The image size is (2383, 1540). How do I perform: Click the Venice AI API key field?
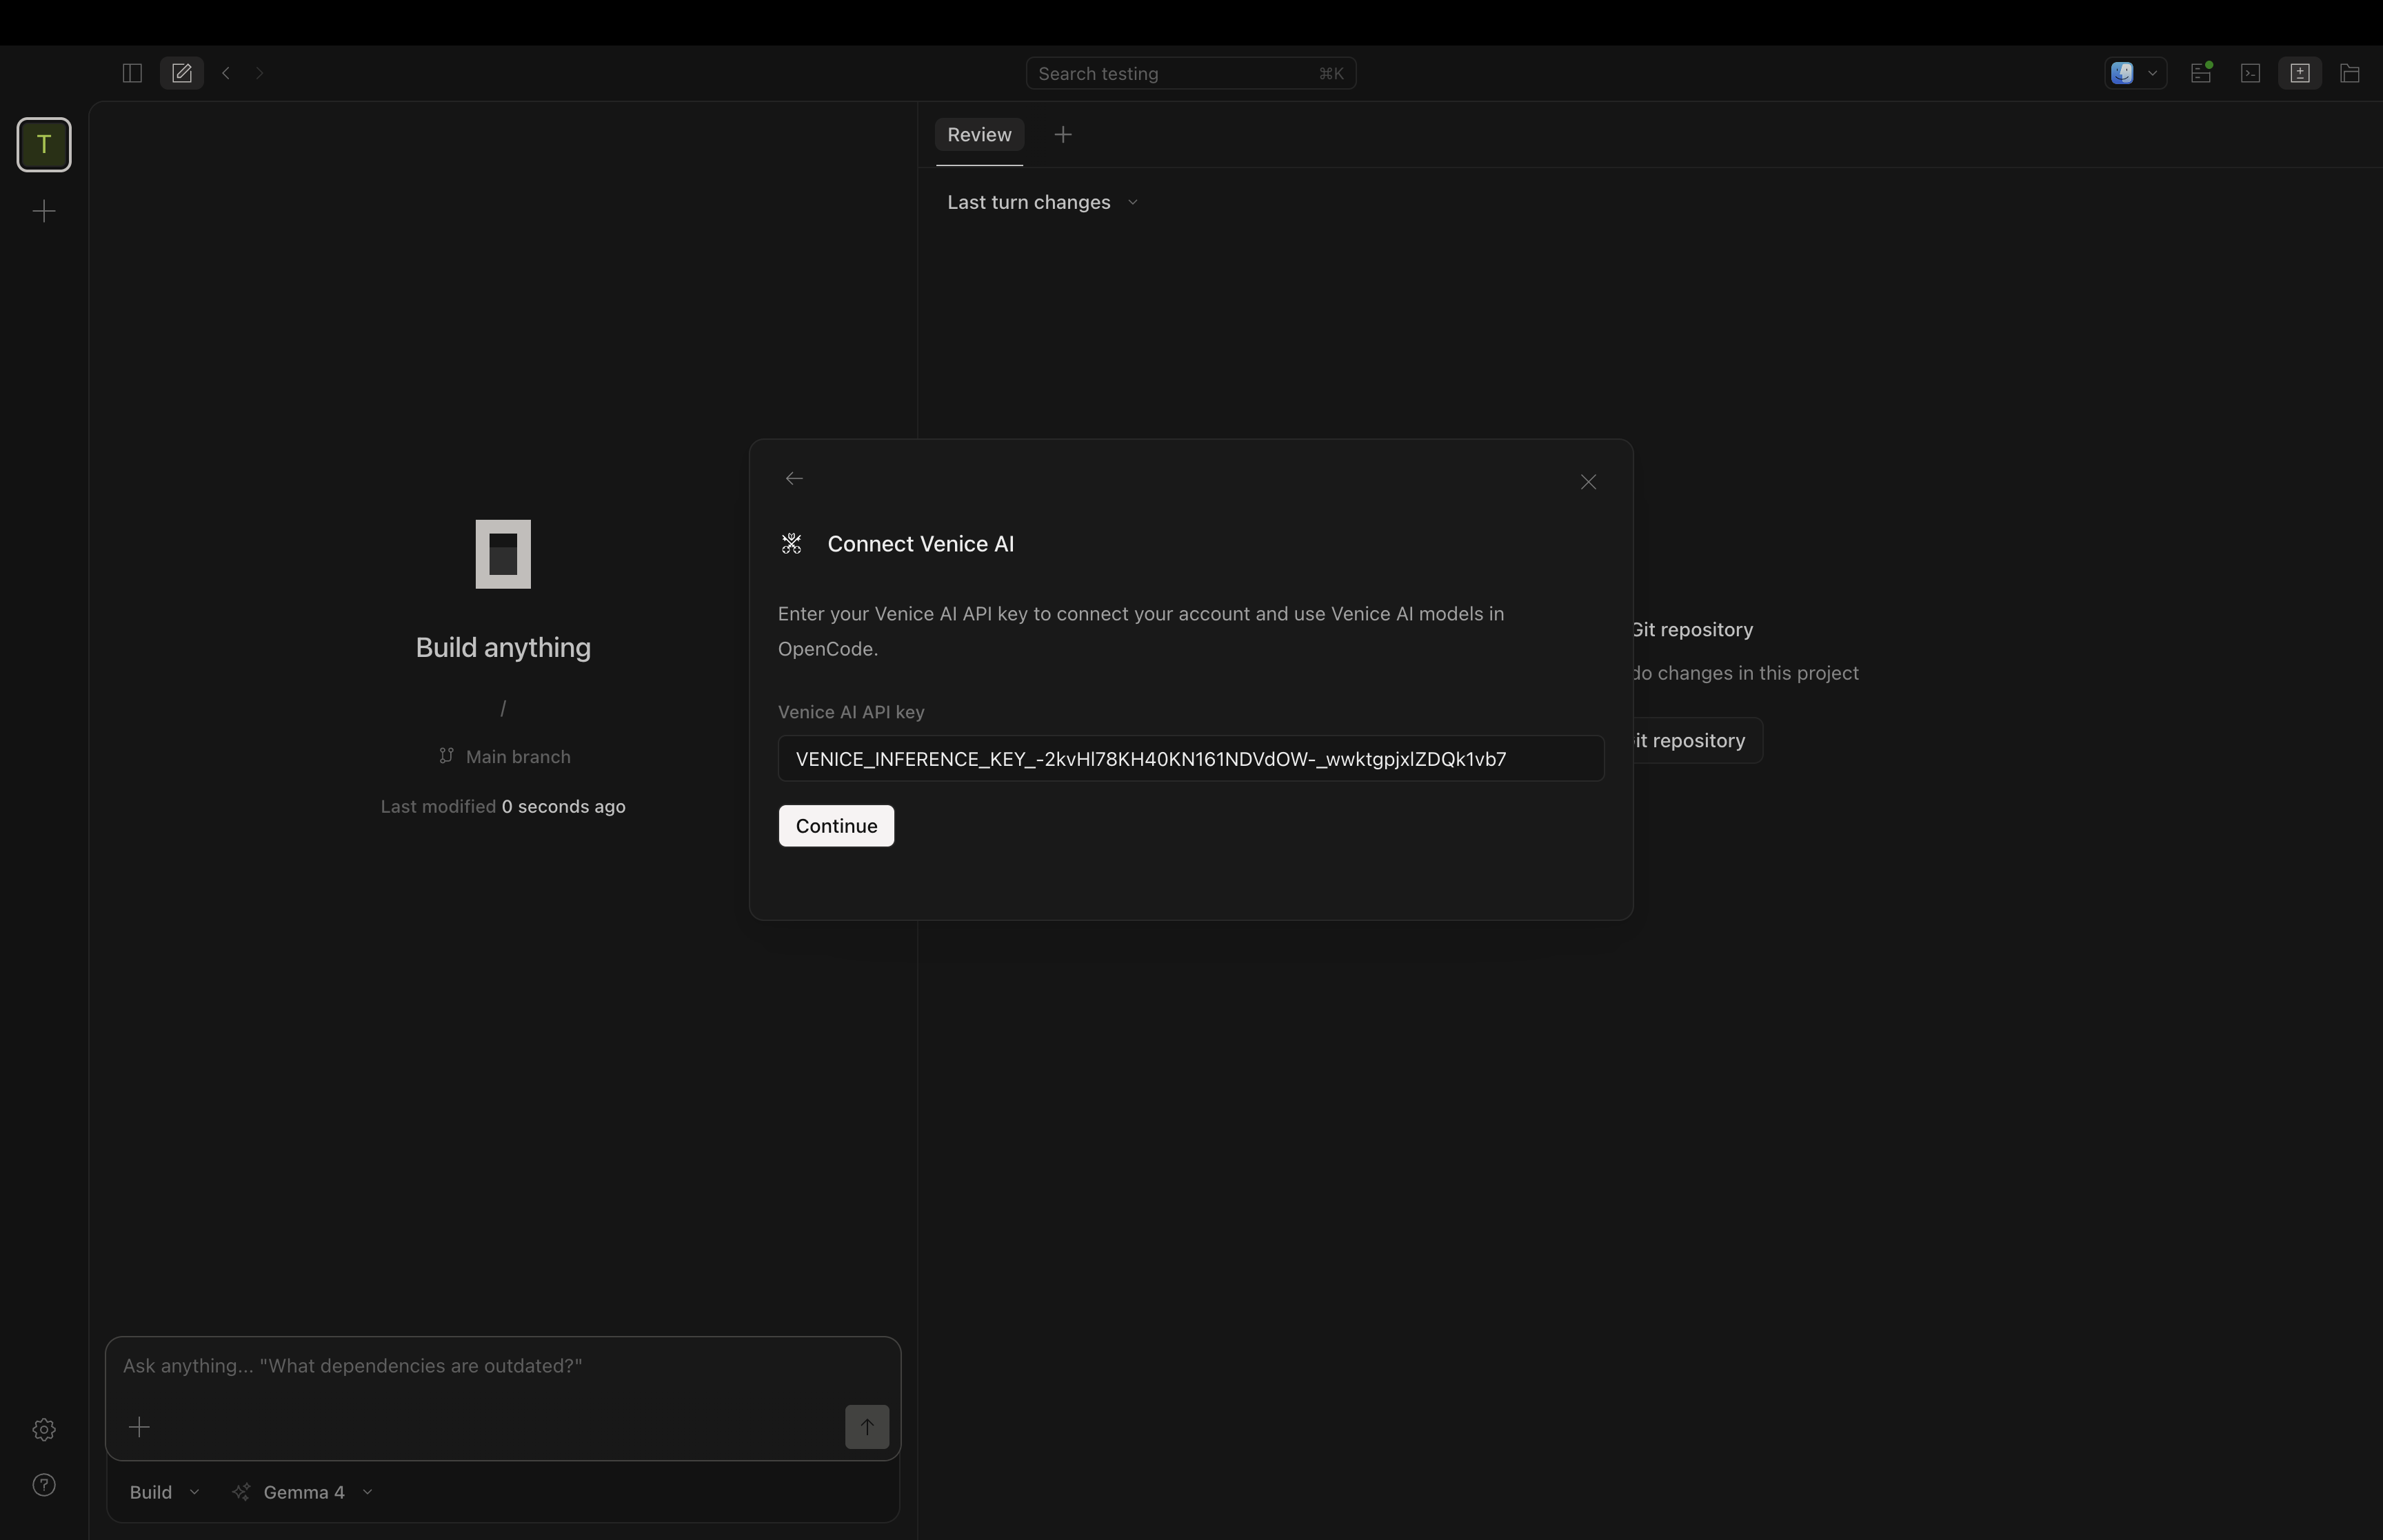pos(1191,759)
